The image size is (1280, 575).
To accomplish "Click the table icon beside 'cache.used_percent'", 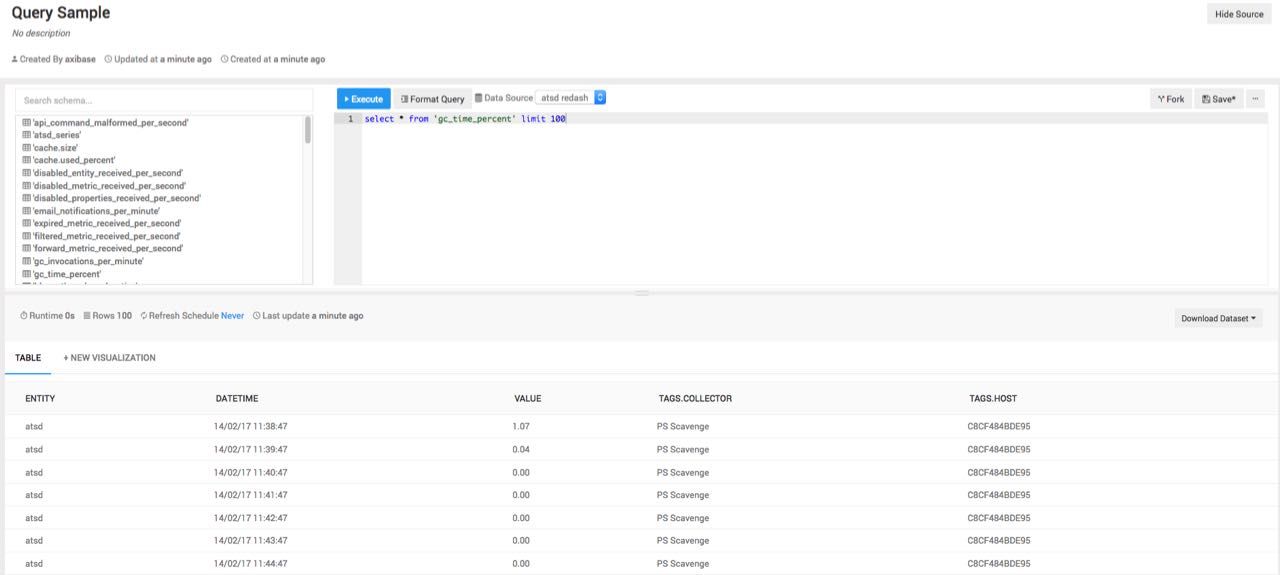I will 27,160.
